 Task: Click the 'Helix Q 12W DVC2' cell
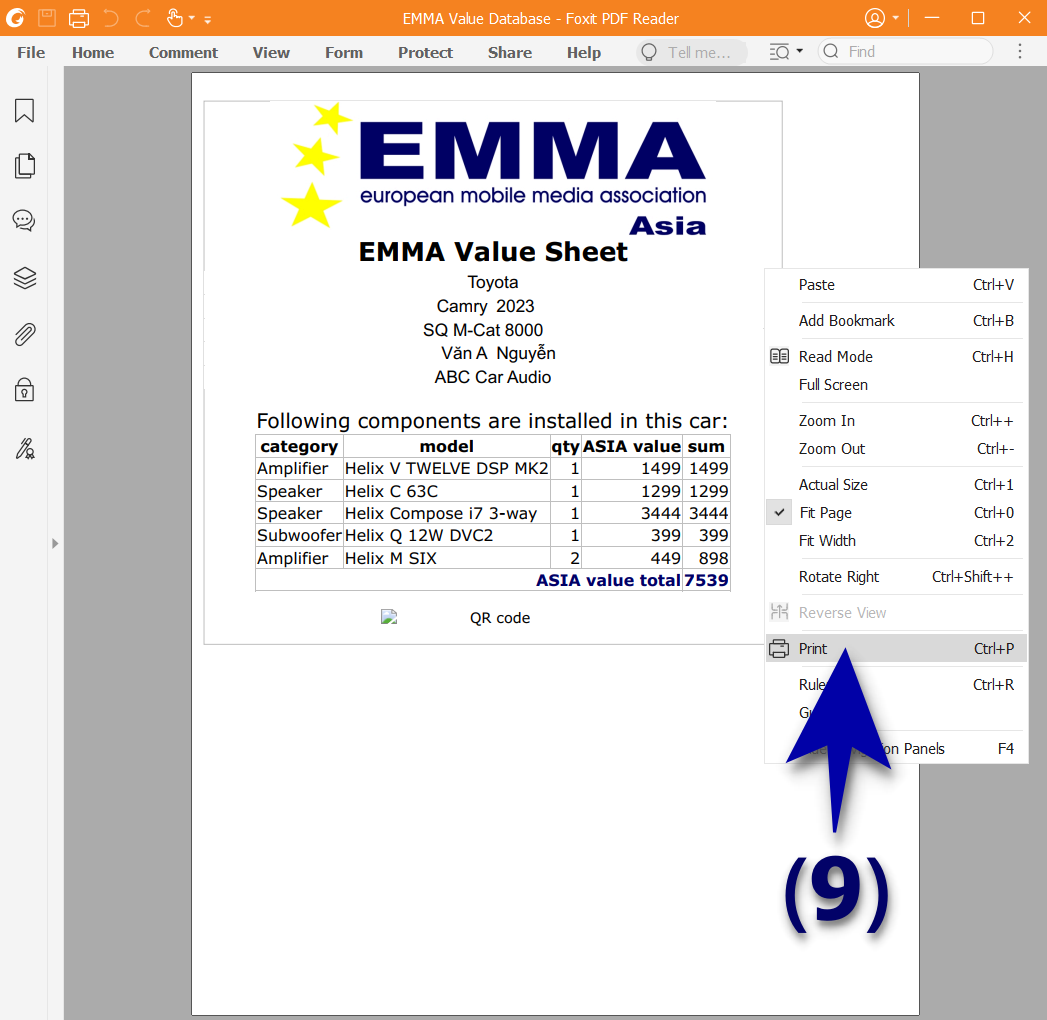447,535
